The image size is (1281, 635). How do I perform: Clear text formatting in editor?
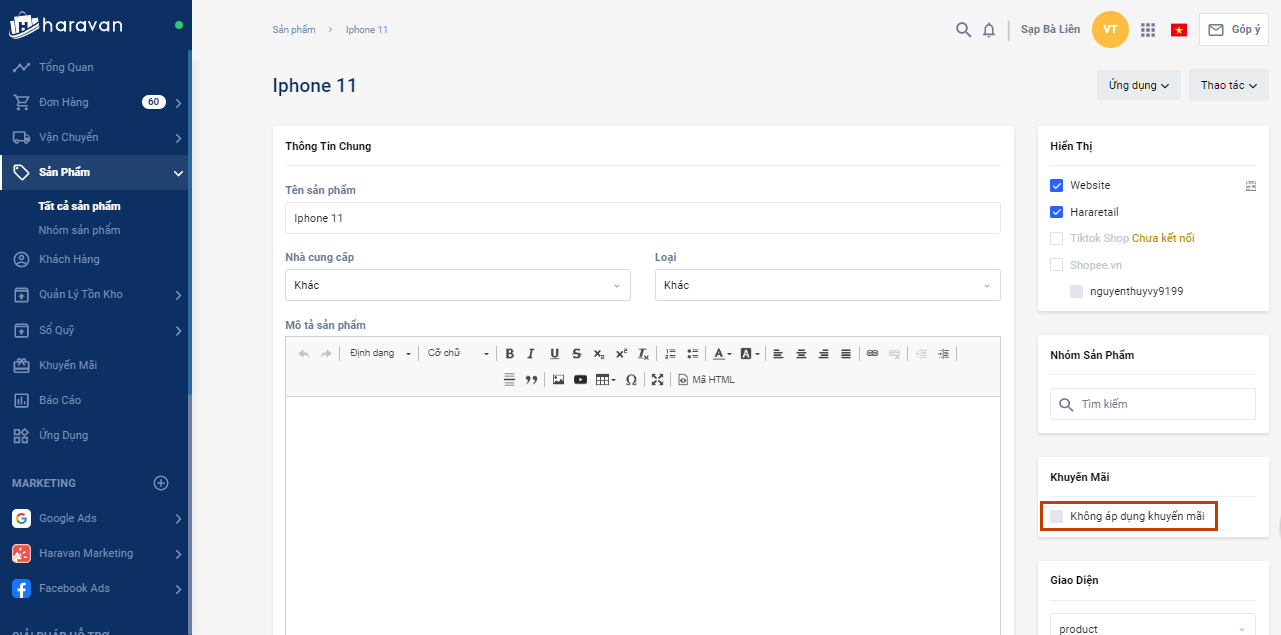click(644, 353)
